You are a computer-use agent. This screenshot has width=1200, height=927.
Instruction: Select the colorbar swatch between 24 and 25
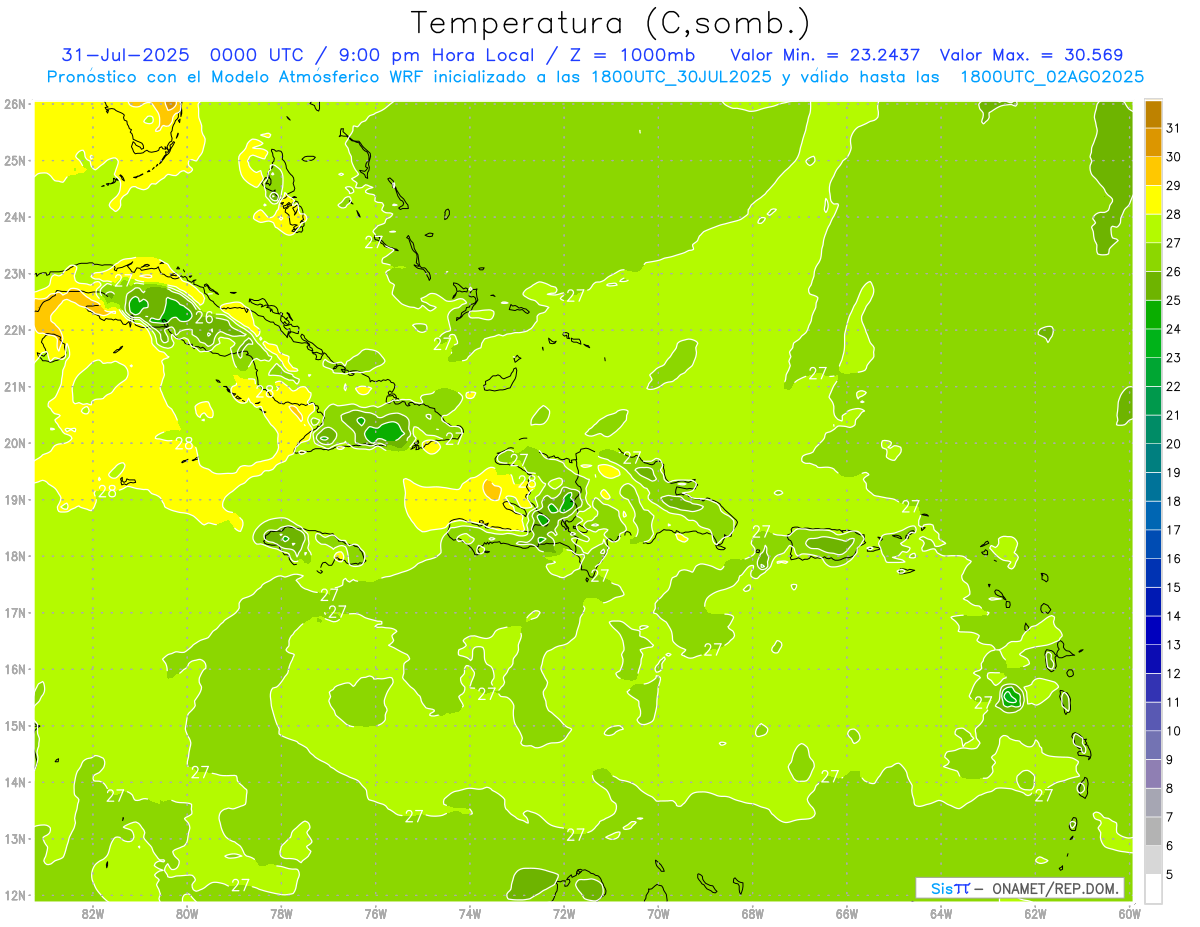pyautogui.click(x=1153, y=315)
